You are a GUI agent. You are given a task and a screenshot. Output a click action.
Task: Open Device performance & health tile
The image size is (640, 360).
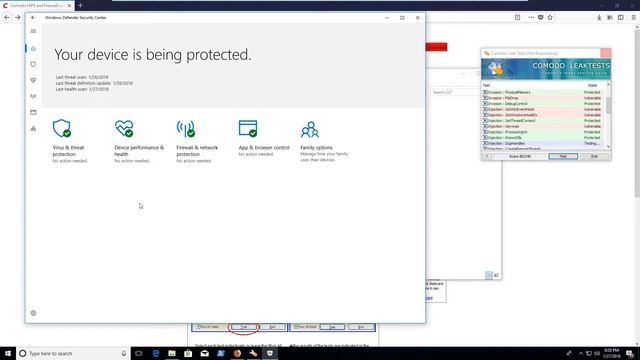139,141
